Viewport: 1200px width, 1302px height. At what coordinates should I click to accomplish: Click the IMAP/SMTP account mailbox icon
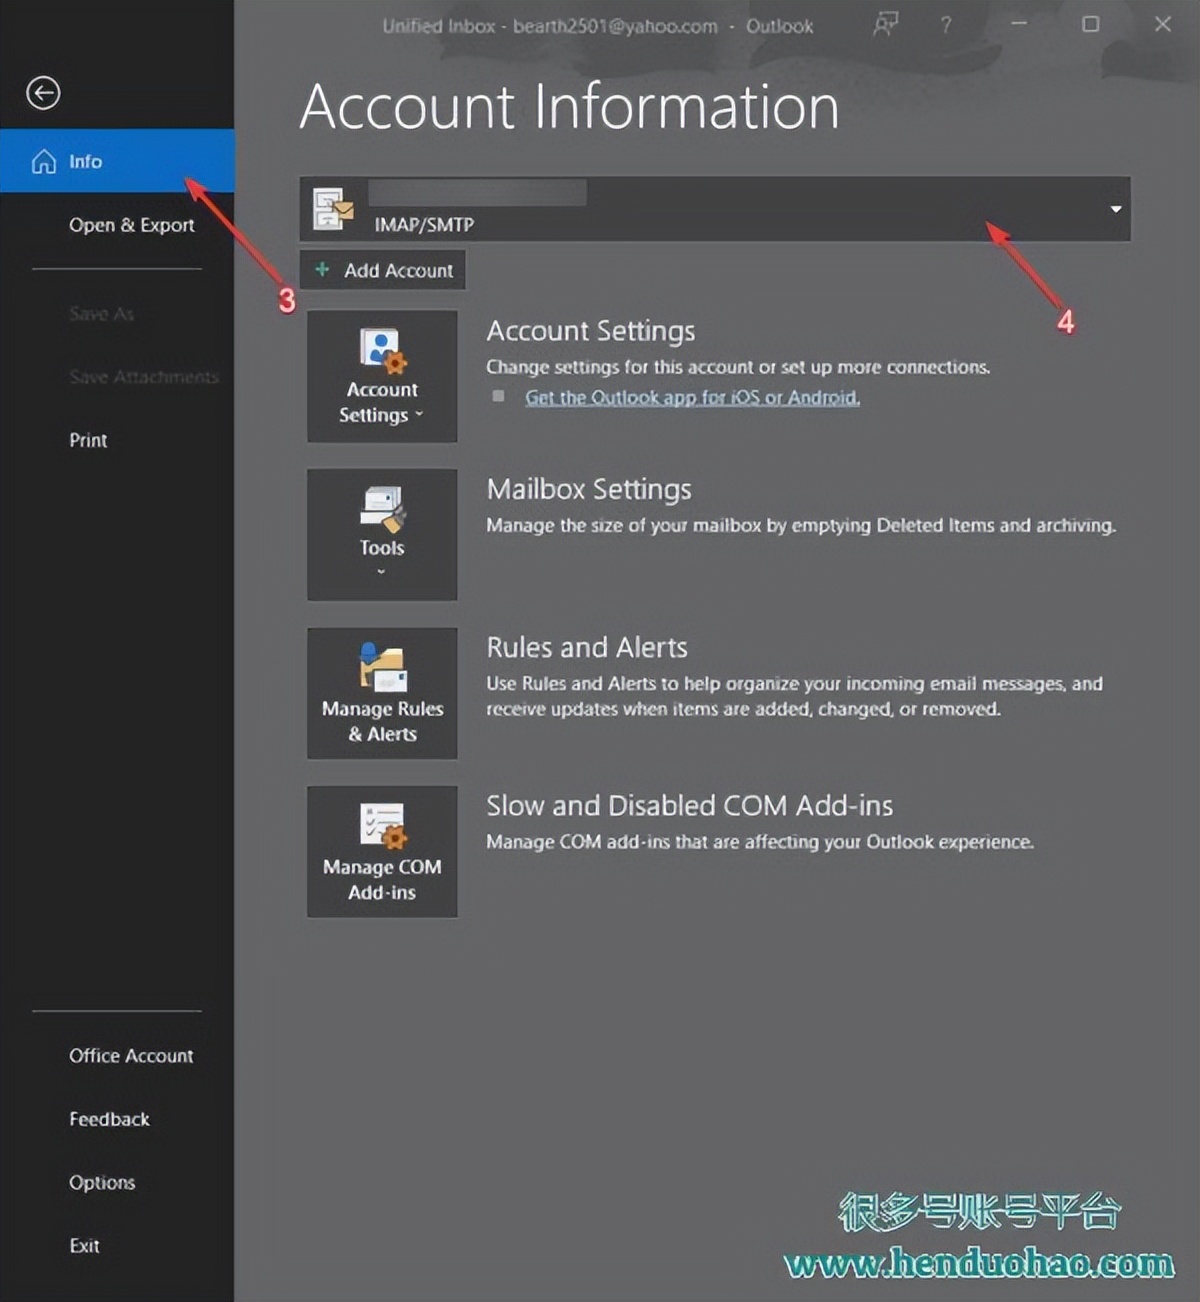[x=333, y=209]
